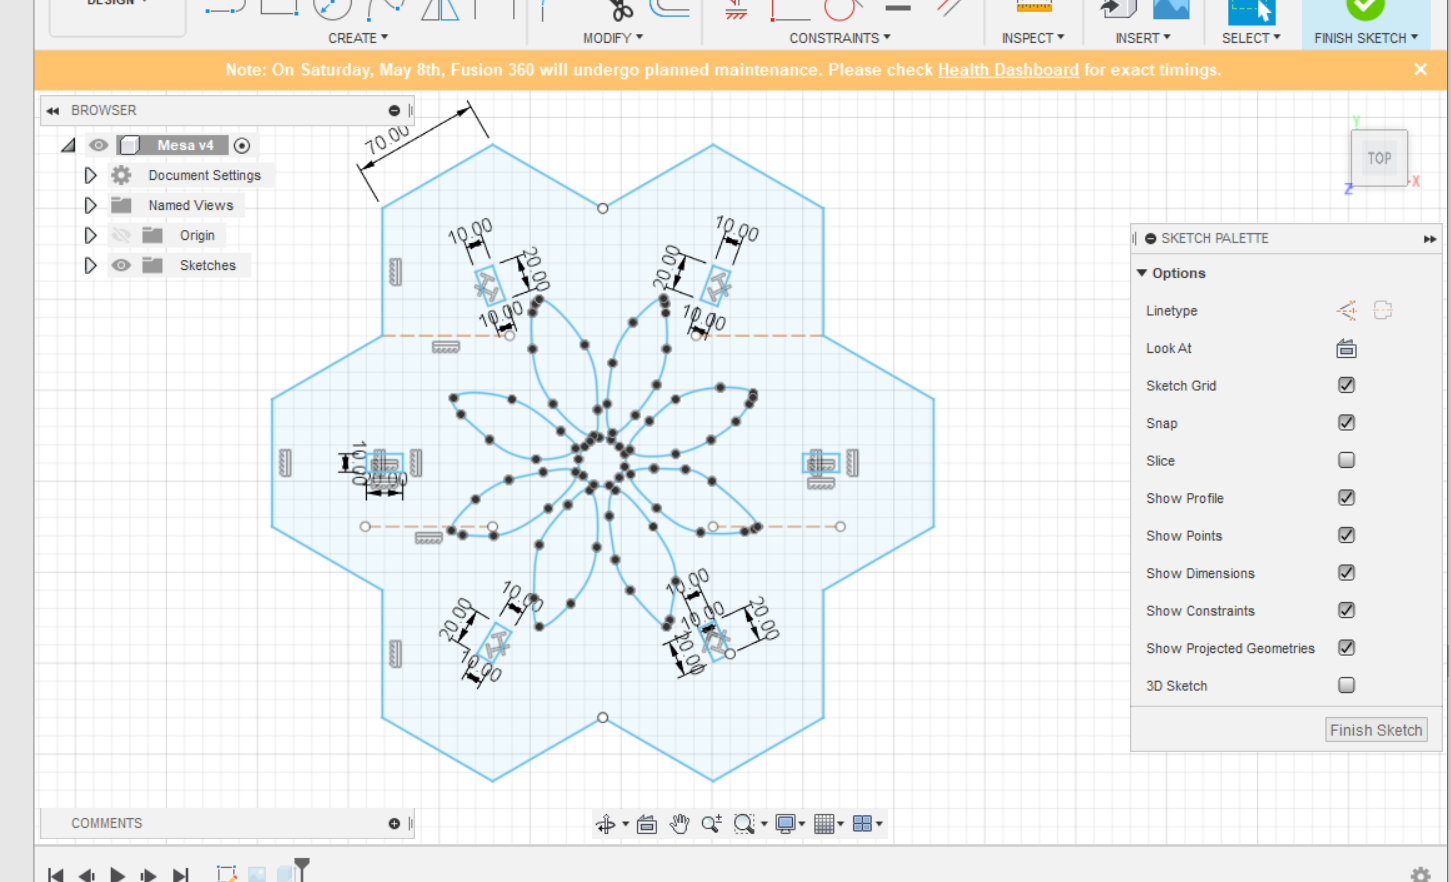Expand the Document Settings tree node
This screenshot has height=882, width=1451.
pyautogui.click(x=90, y=175)
